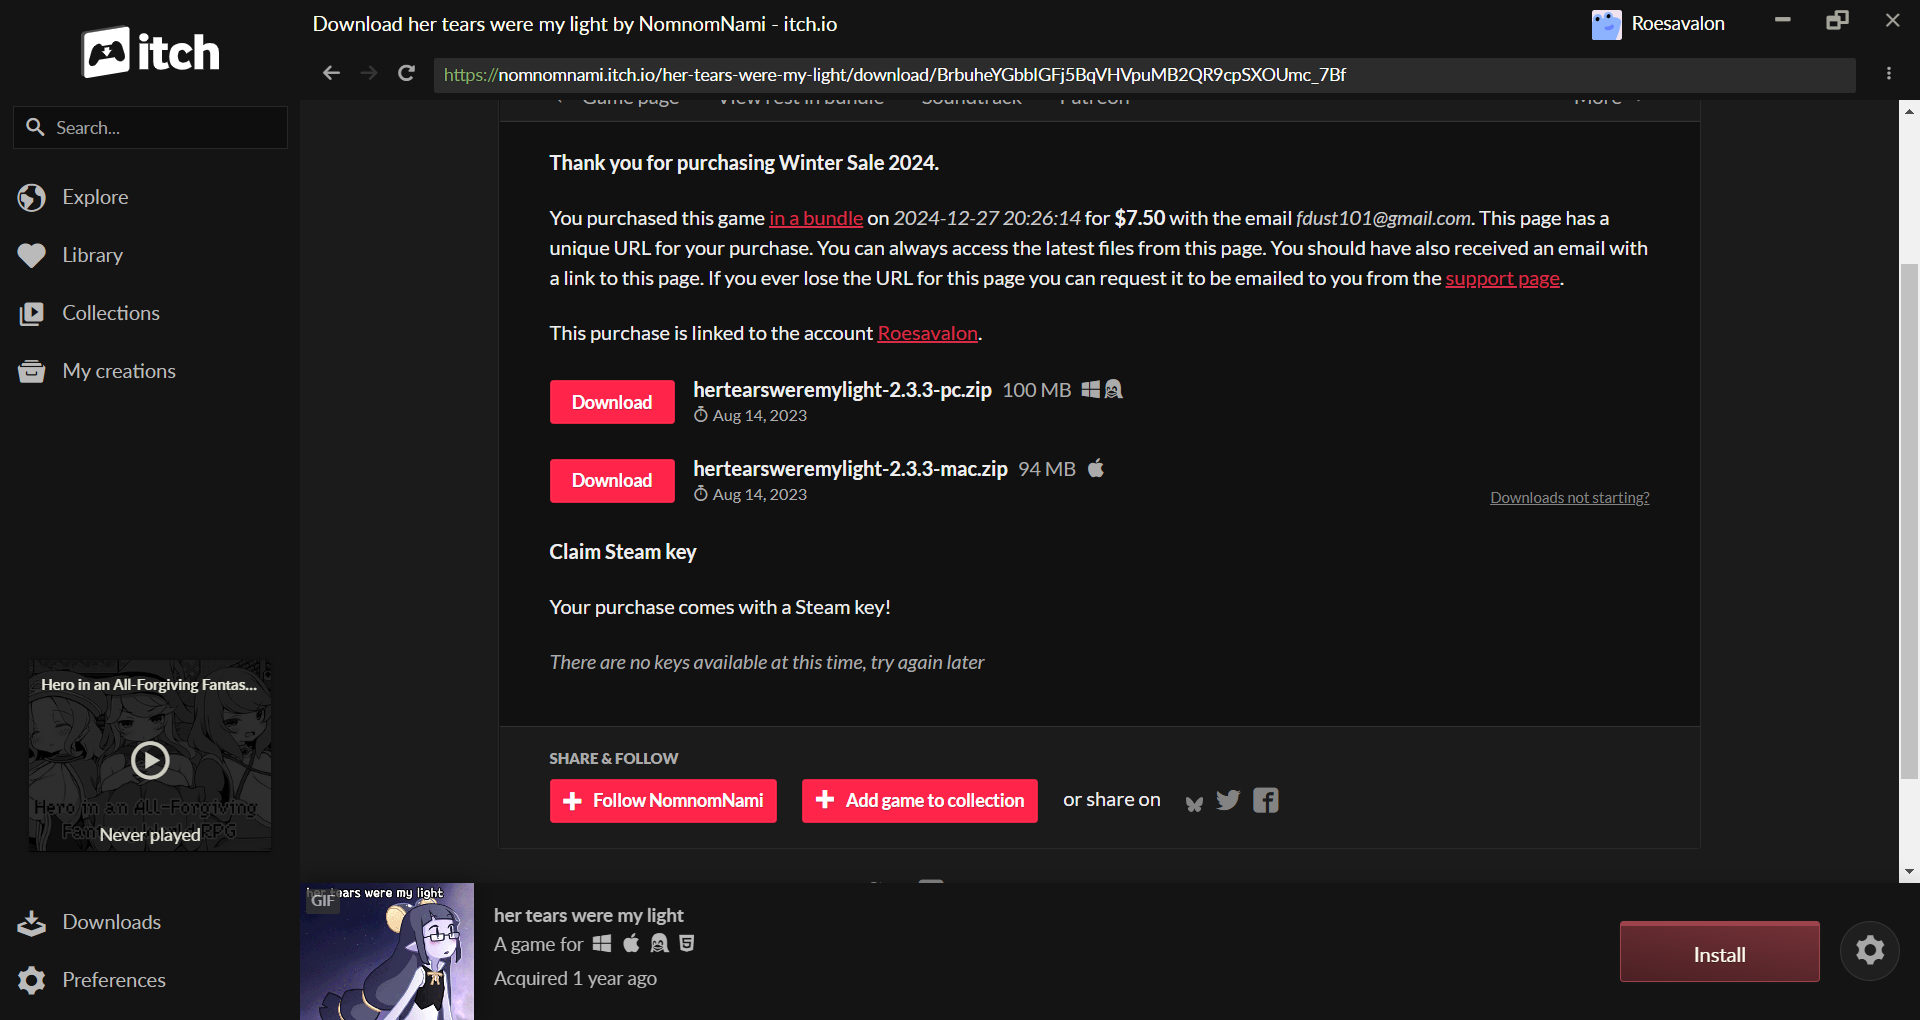Open the 'in a bundle' link
The width and height of the screenshot is (1920, 1020).
[816, 218]
